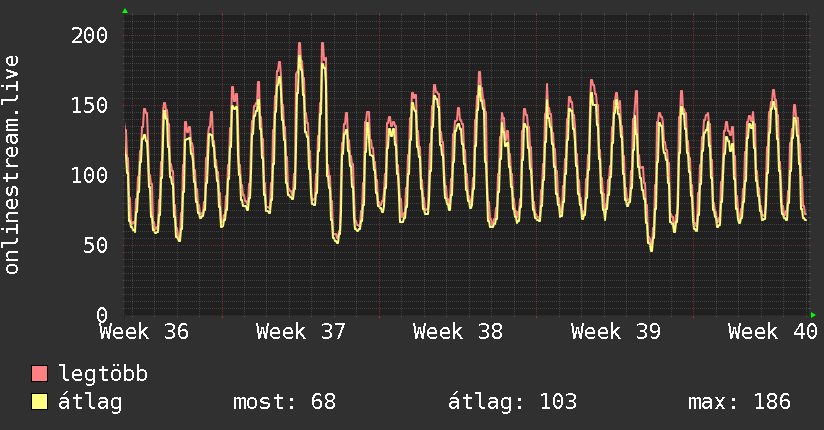Click the Week 40 axis label
The width and height of the screenshot is (824, 430).
click(x=772, y=332)
